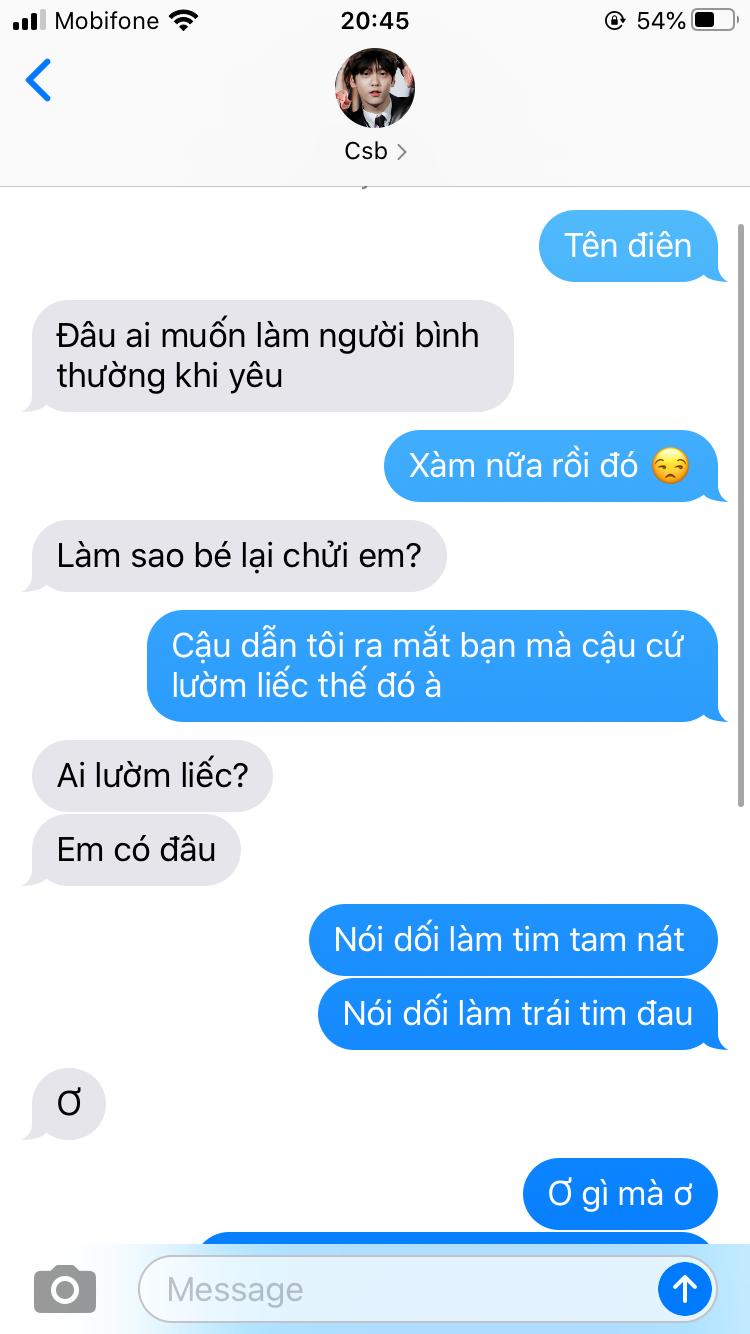The height and width of the screenshot is (1334, 750).
Task: Tap the battery indicator icon
Action: [x=714, y=20]
